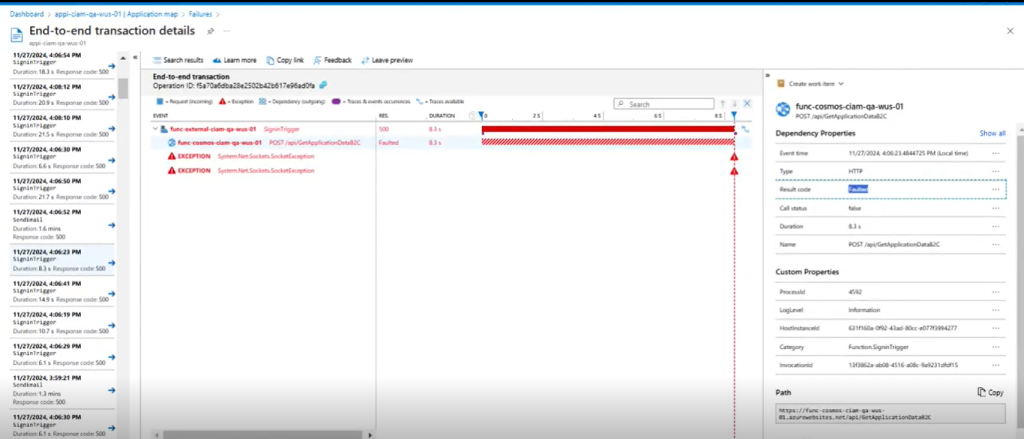Click the highlighted Faulted result code value
The height and width of the screenshot is (439, 1024).
click(858, 189)
